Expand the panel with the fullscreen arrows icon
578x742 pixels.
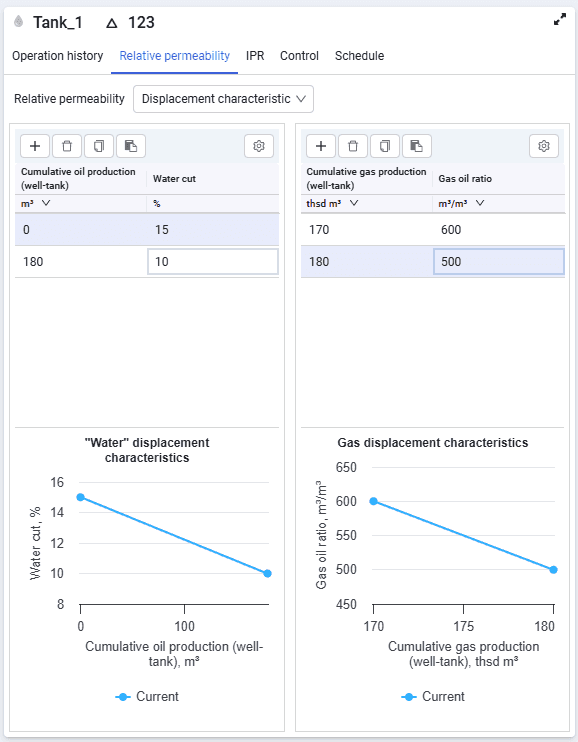560,20
